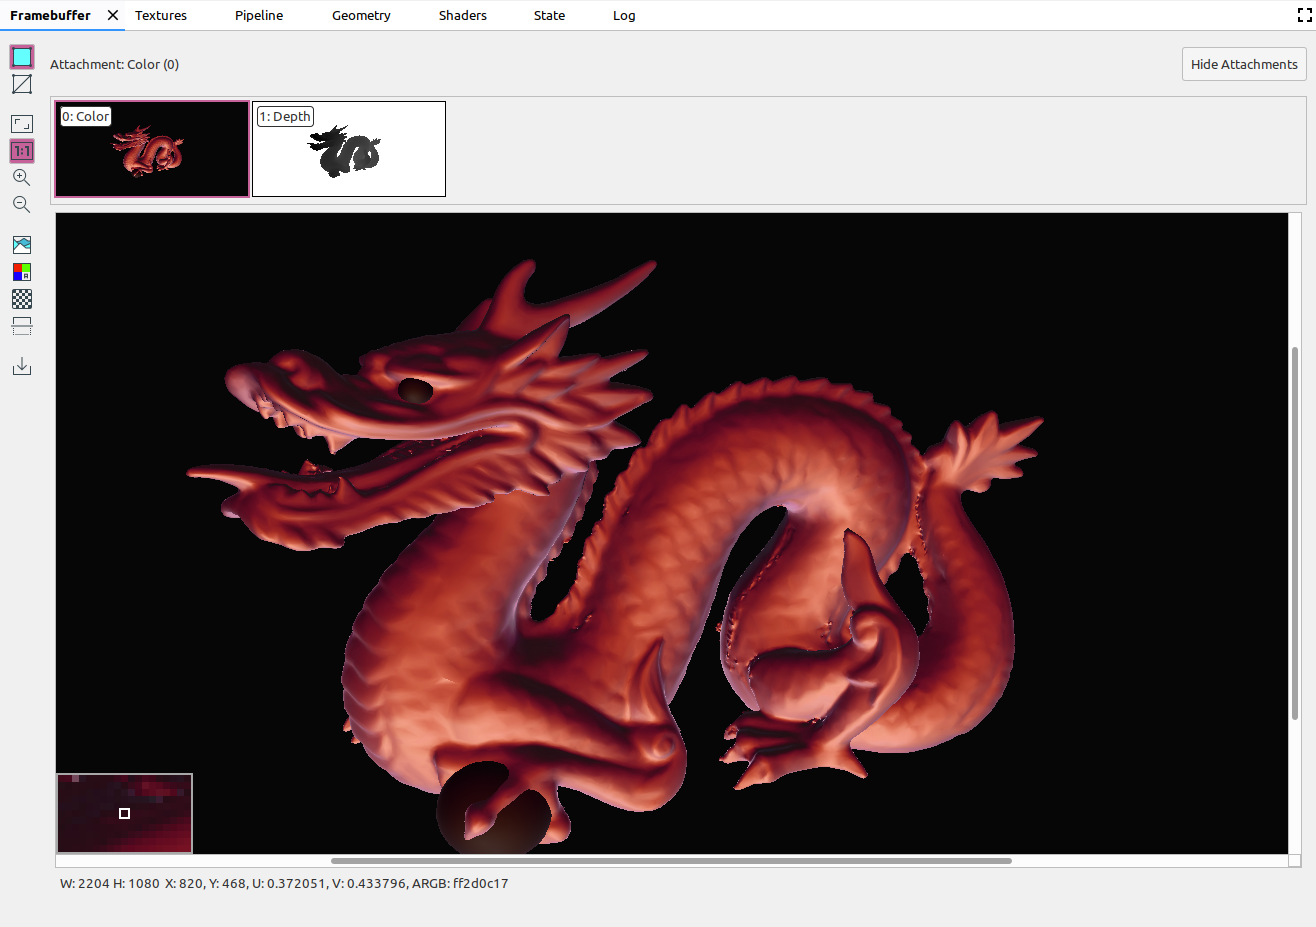Click the horizontal scrollbar under the image

tap(670, 860)
